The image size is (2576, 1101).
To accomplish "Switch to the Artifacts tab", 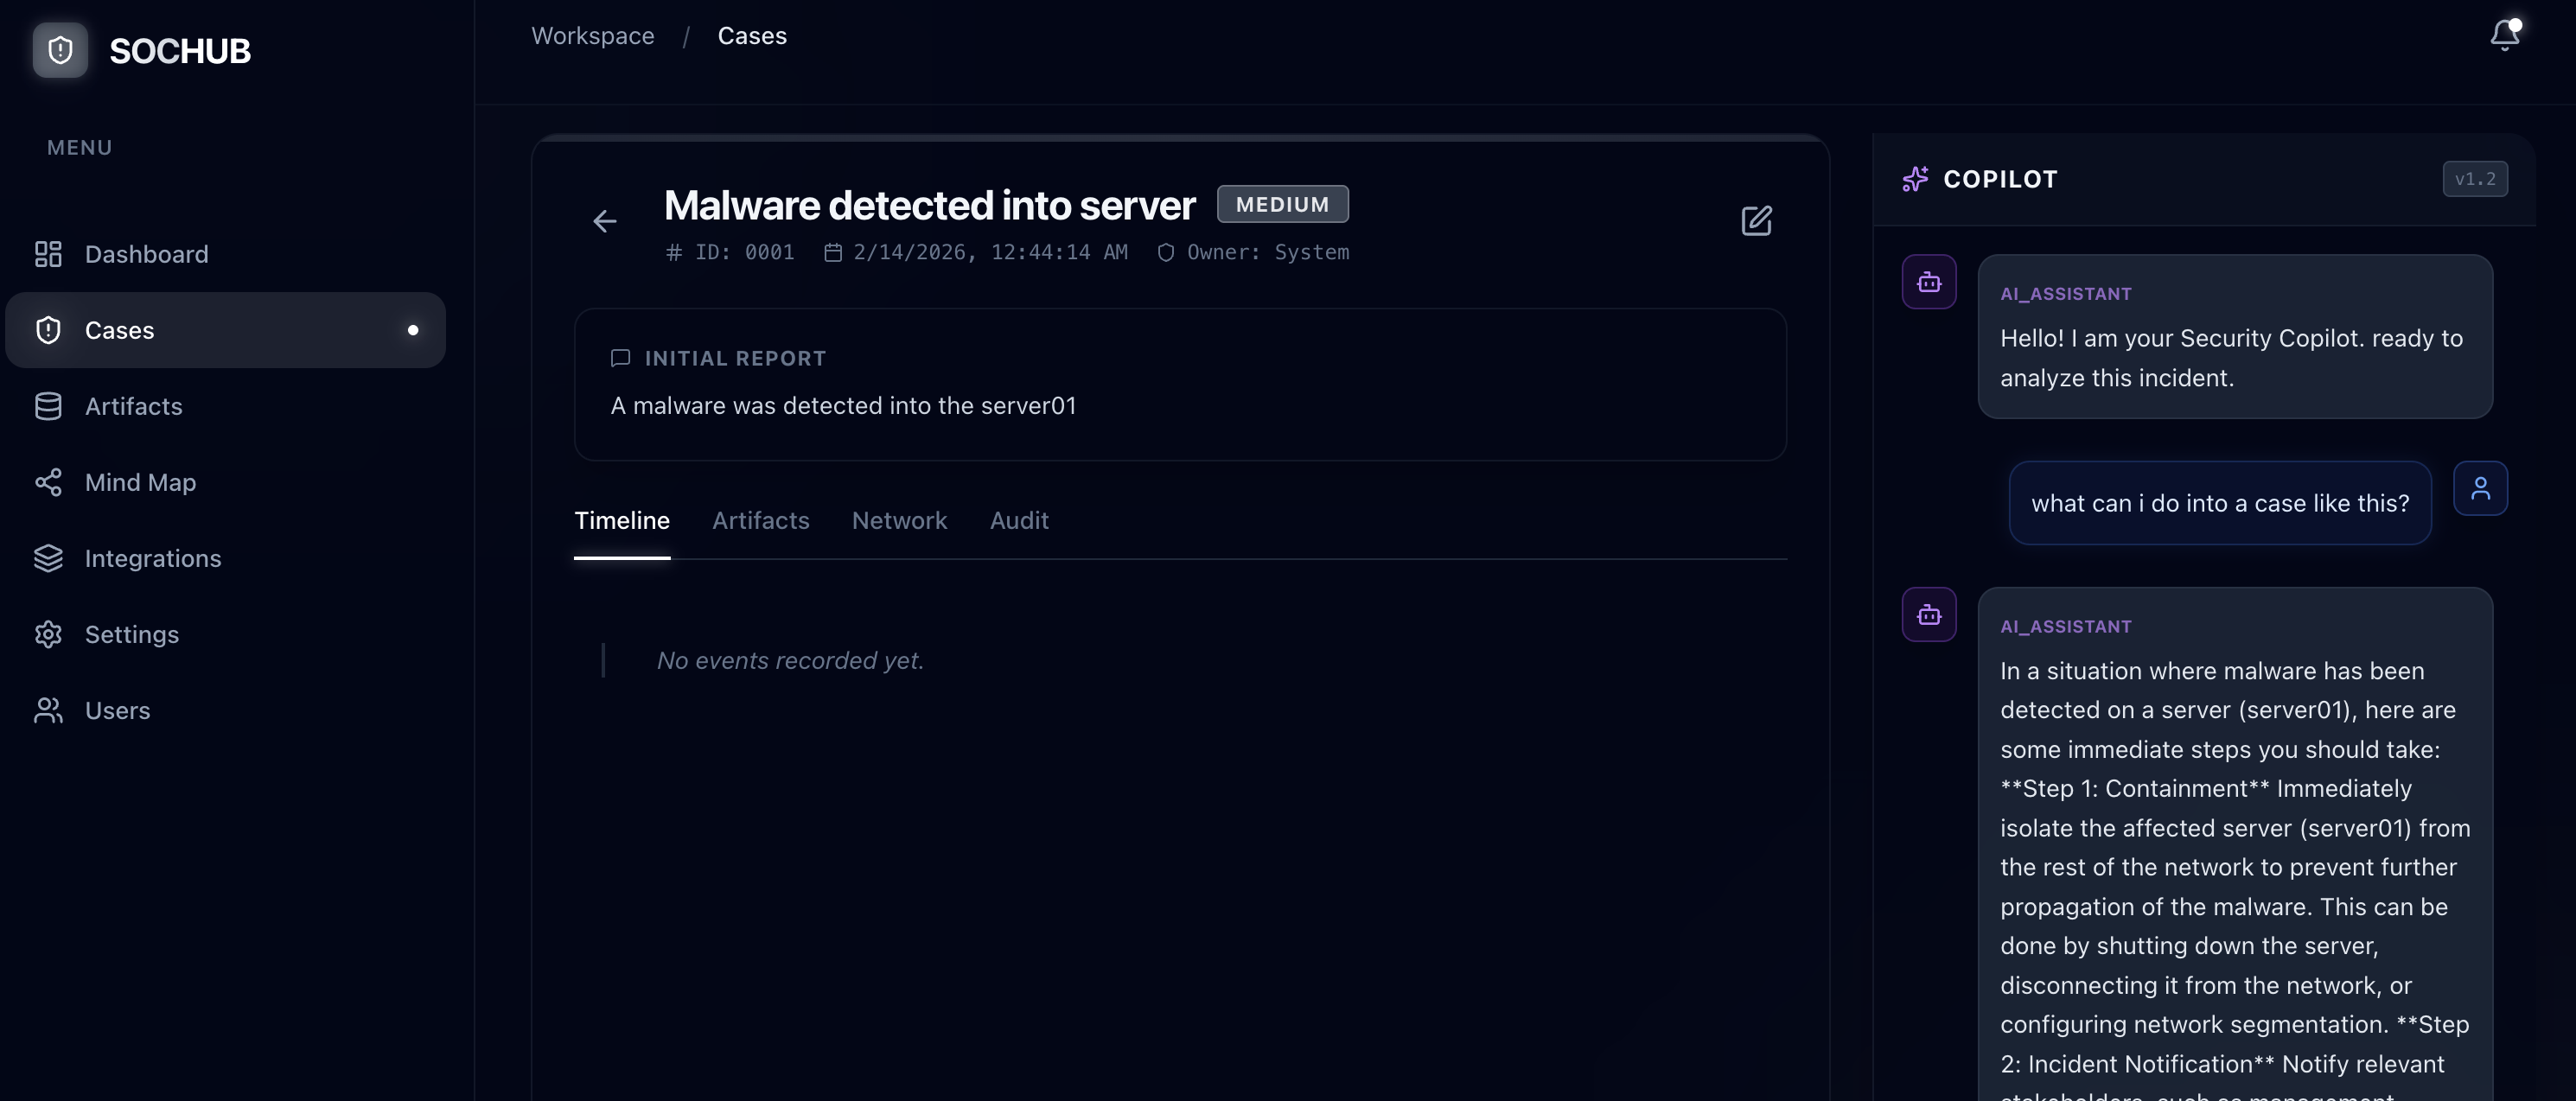I will (761, 520).
